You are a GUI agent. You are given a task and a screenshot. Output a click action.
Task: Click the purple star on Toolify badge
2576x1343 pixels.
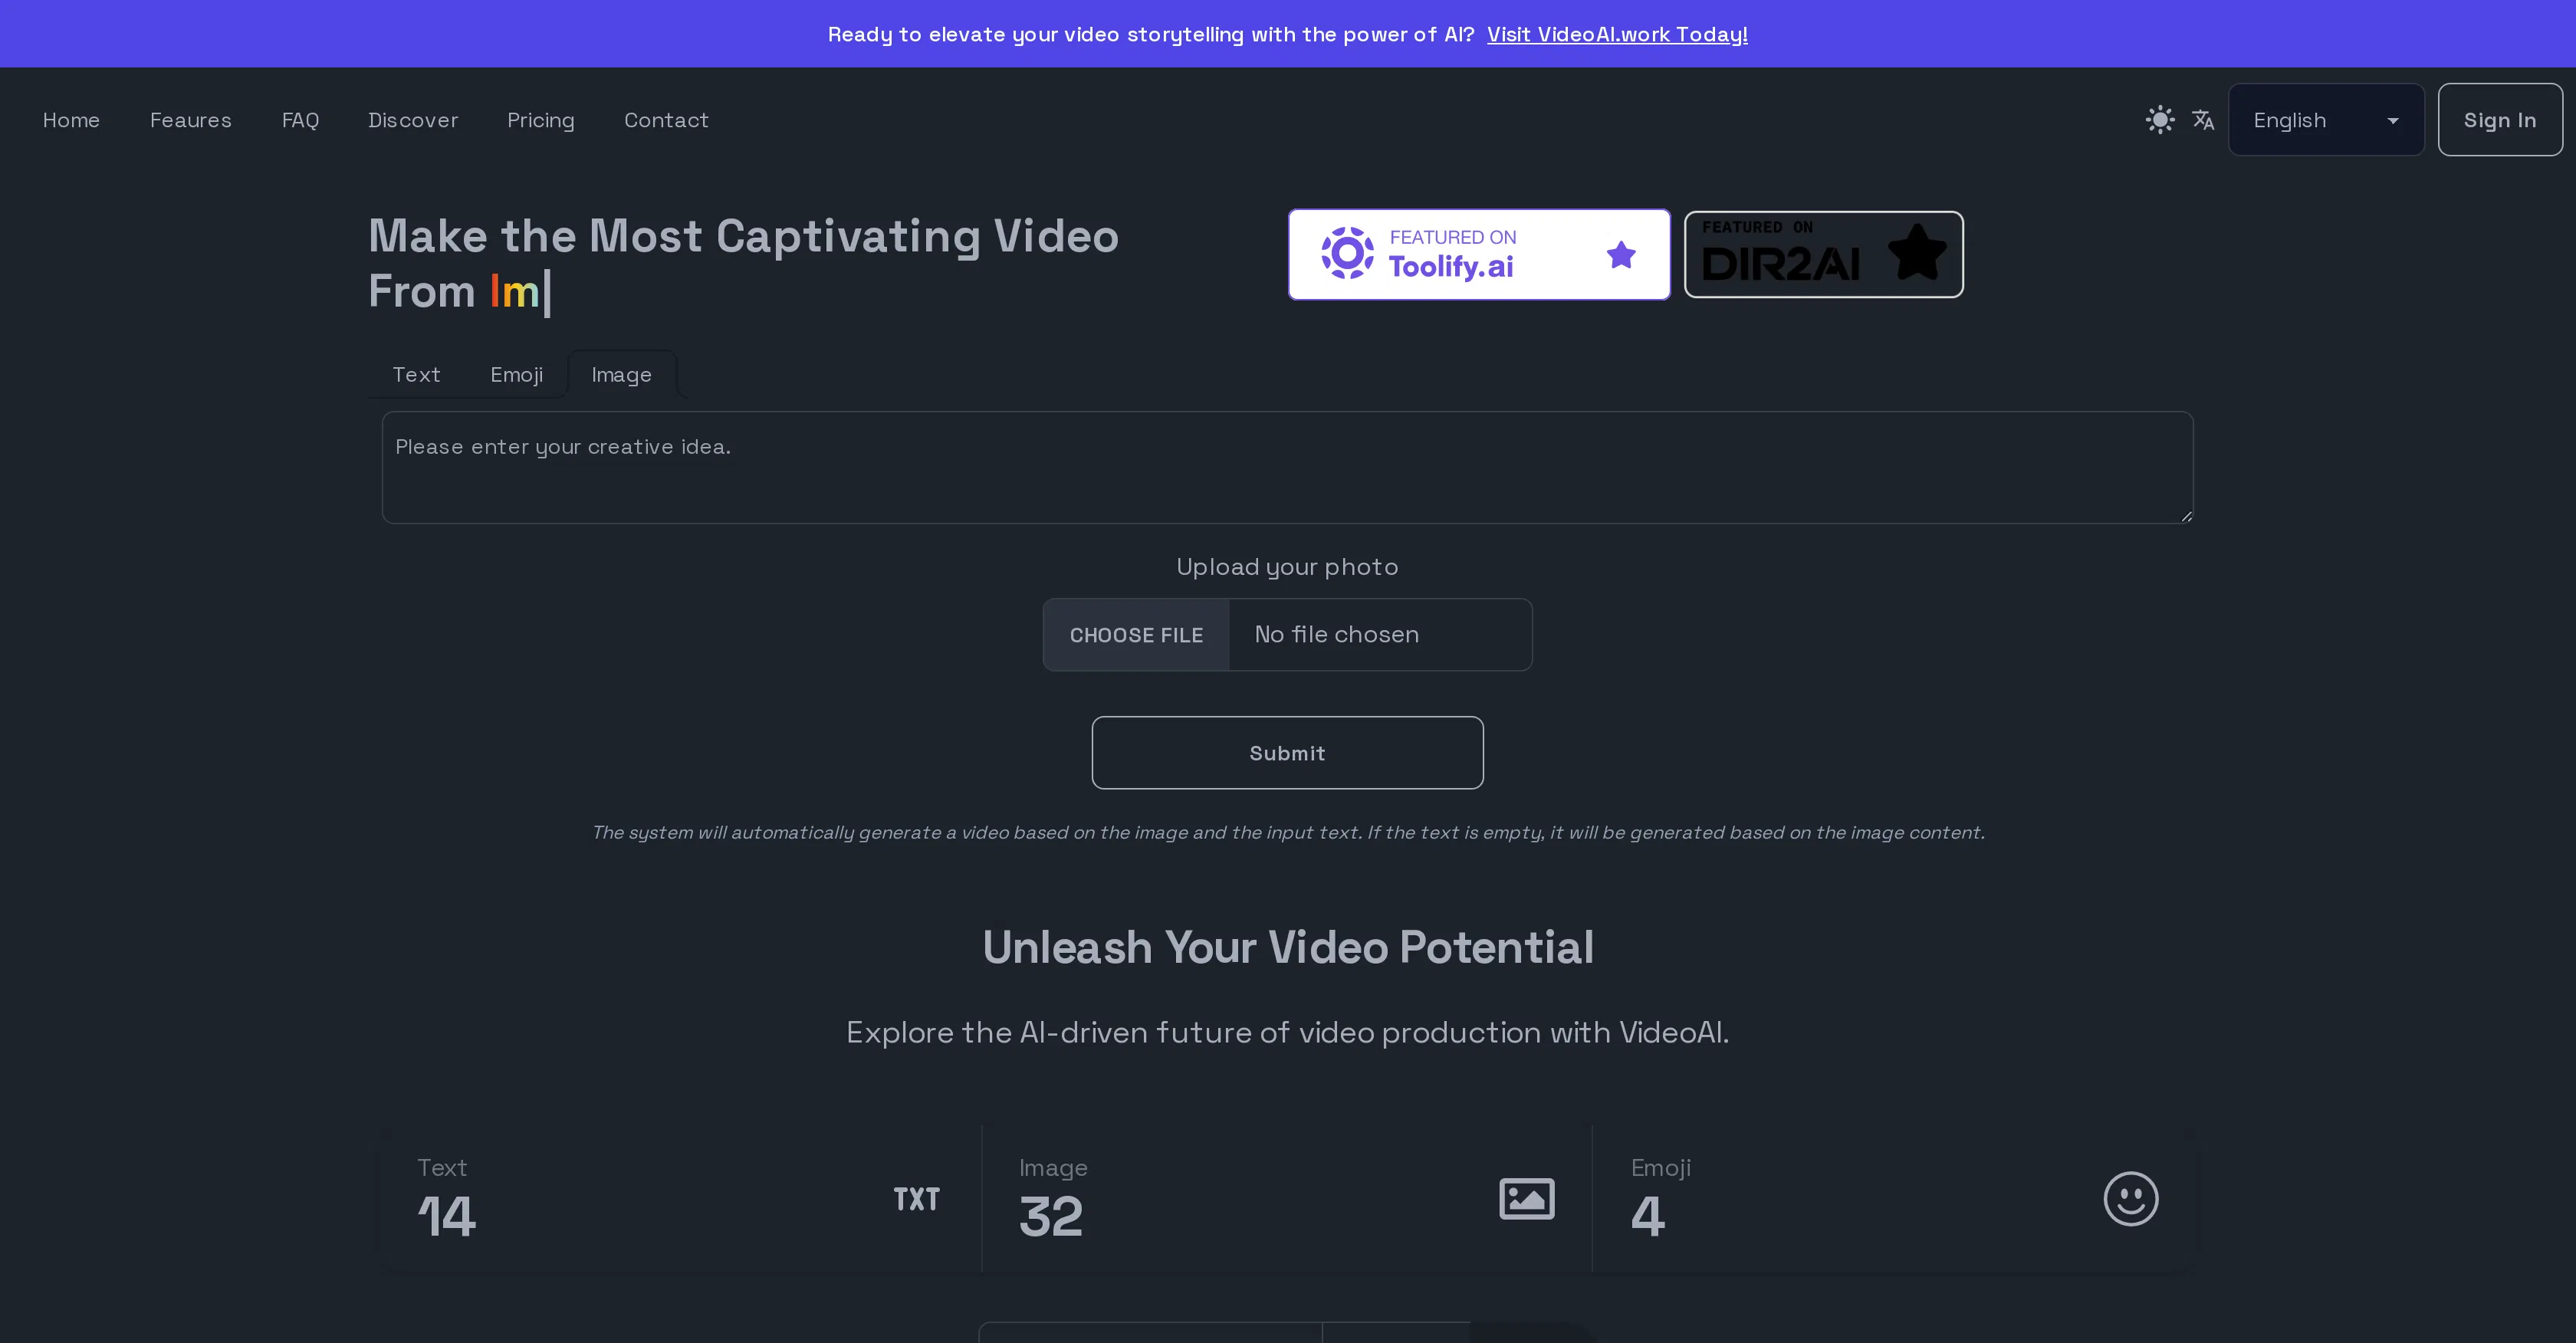1621,255
